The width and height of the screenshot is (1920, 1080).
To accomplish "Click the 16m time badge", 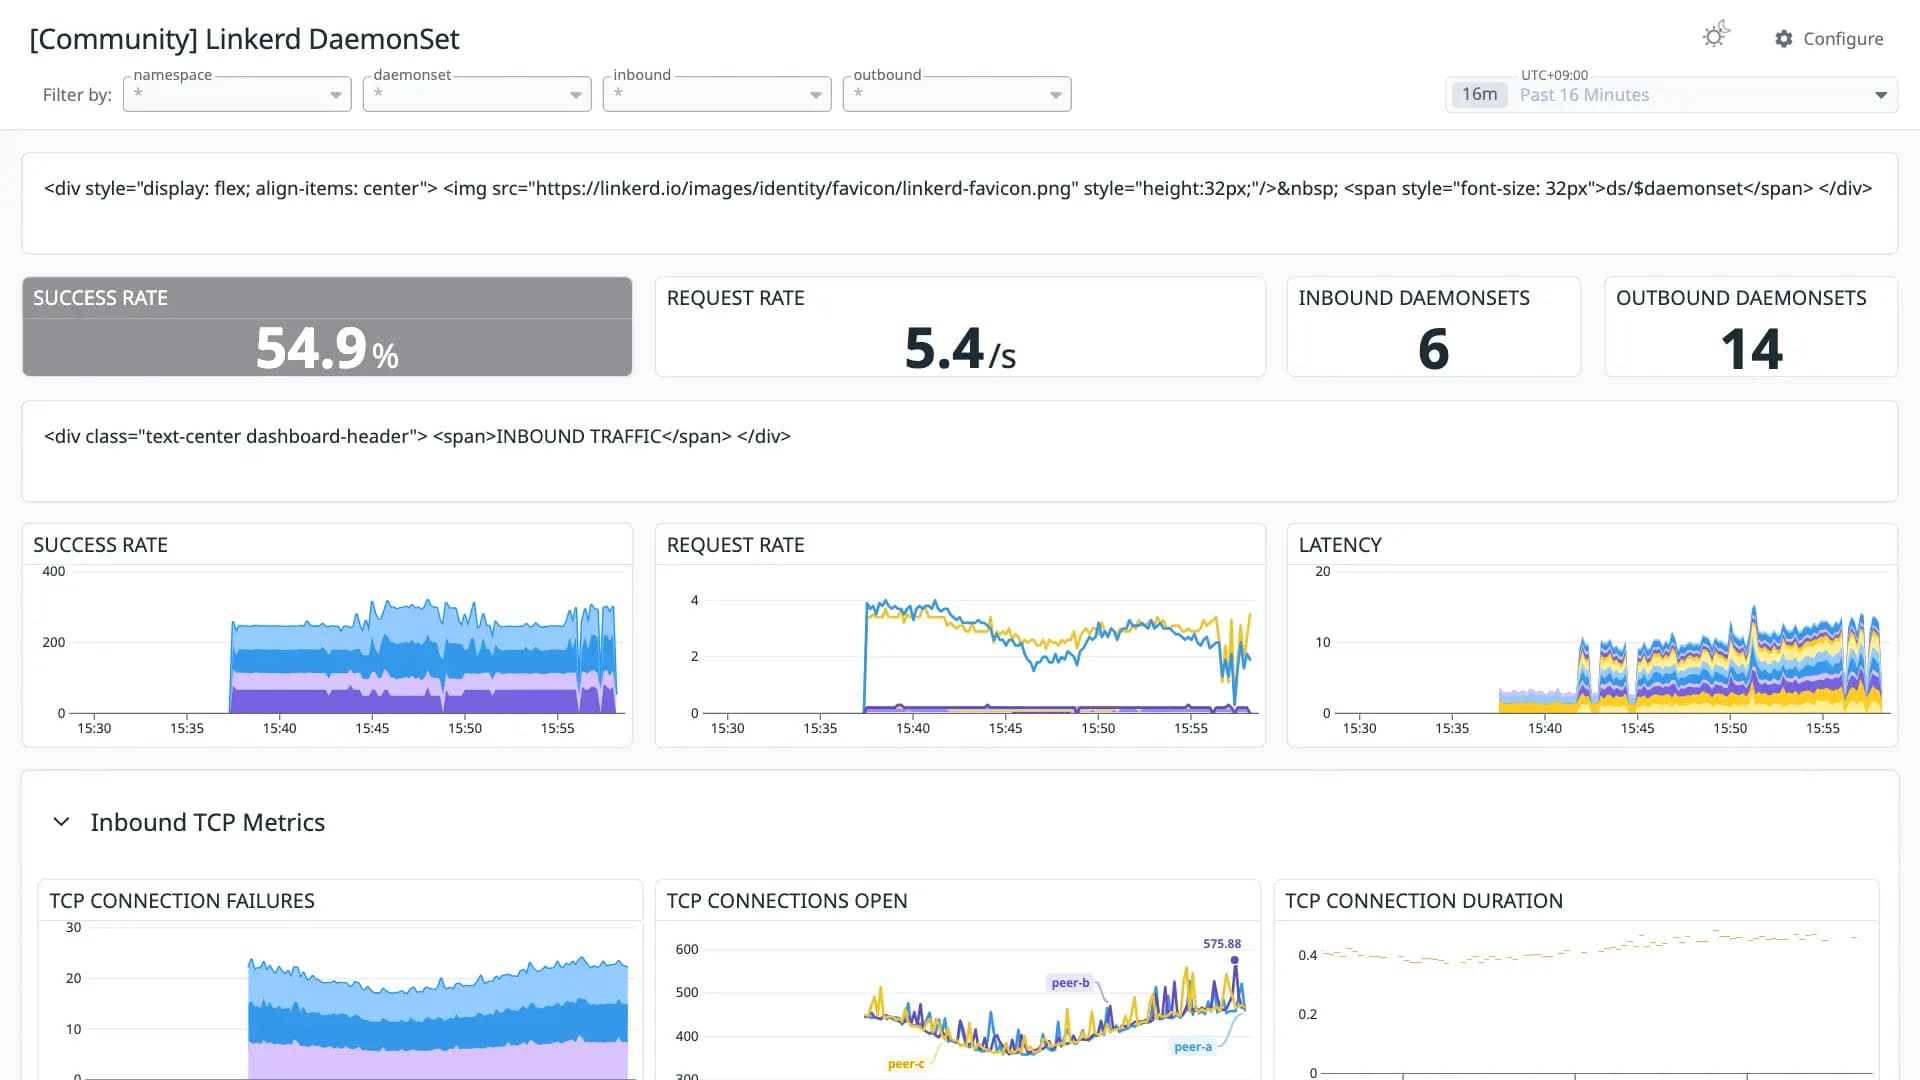I will pos(1479,95).
